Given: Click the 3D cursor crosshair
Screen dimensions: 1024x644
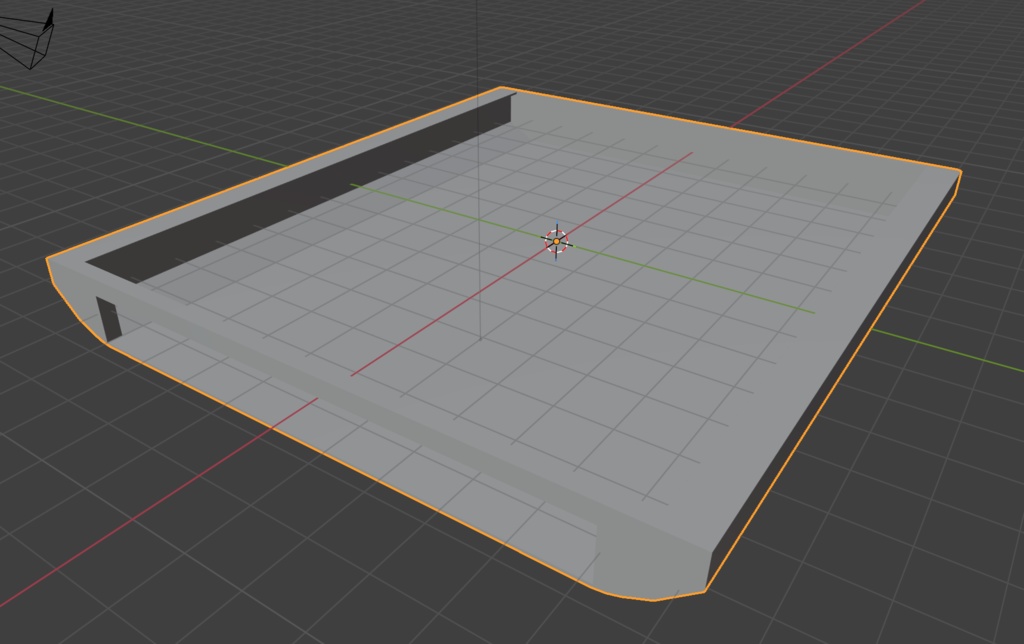Looking at the screenshot, I should (556, 242).
